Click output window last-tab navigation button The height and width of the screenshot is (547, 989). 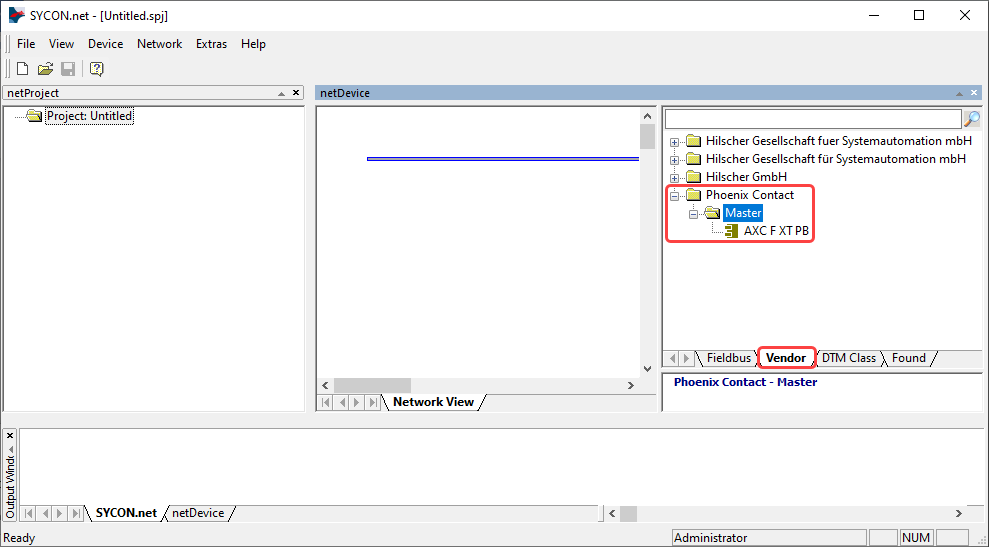pyautogui.click(x=76, y=514)
